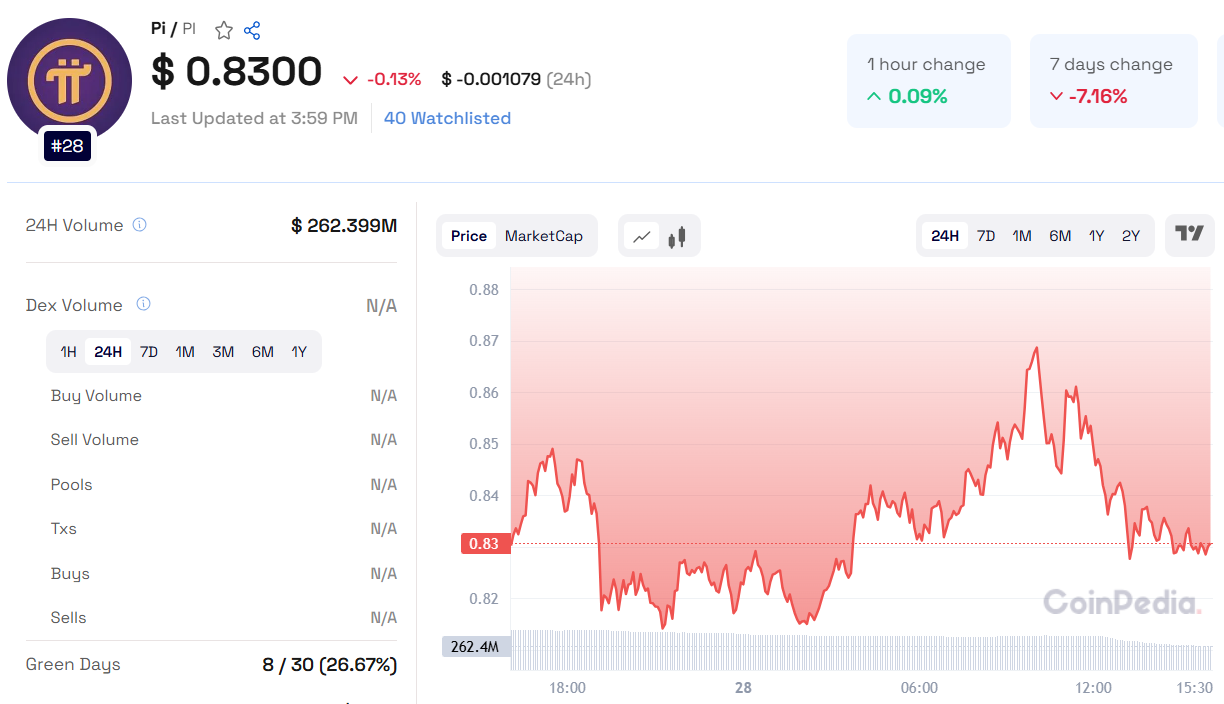Open the share icon beside Pi name
This screenshot has height=704, width=1224.
(x=252, y=30)
